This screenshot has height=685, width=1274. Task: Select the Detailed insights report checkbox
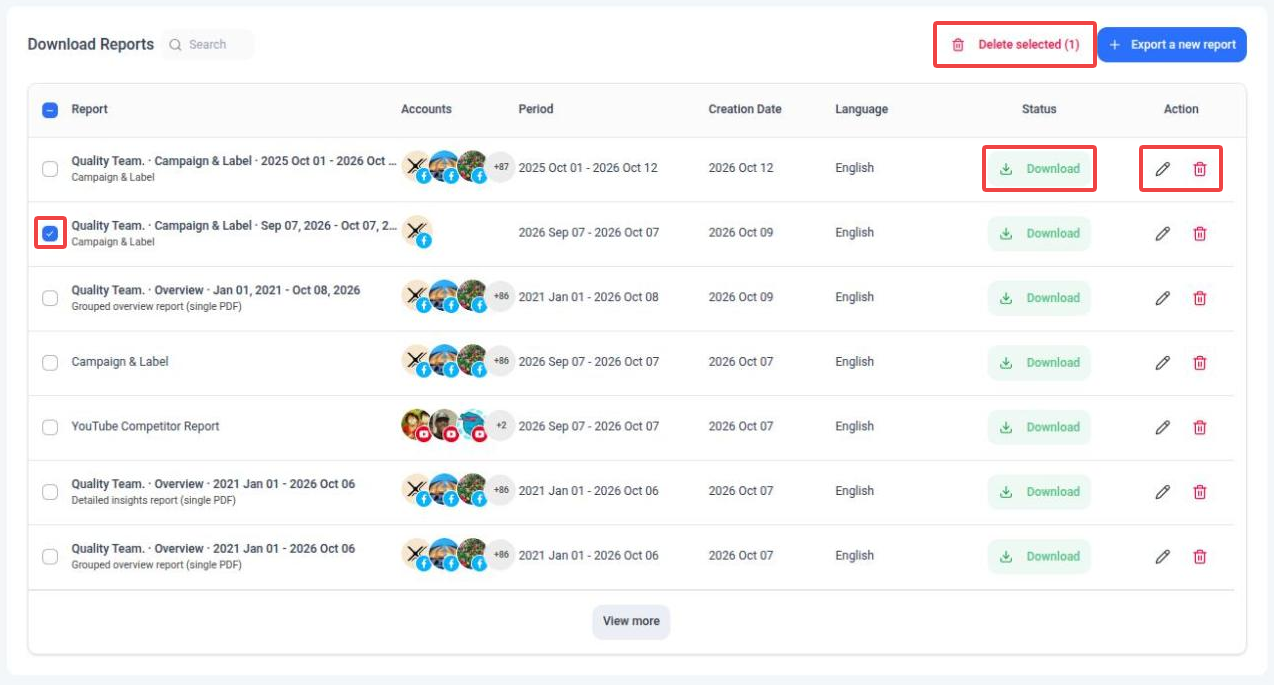tap(50, 491)
